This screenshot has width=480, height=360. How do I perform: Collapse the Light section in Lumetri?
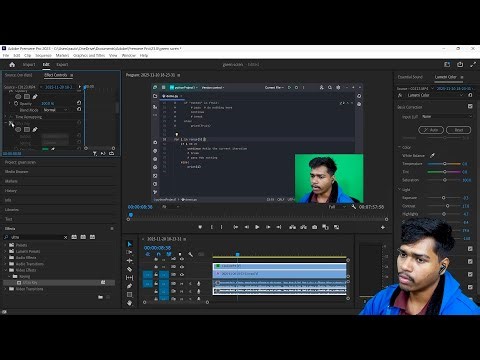click(x=399, y=190)
